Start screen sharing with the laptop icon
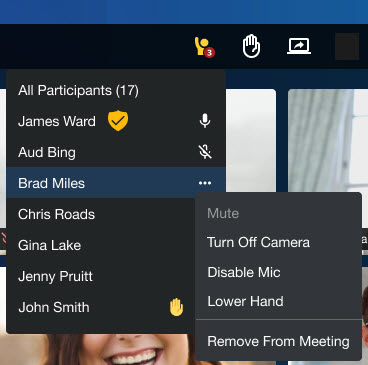Image resolution: width=368 pixels, height=365 pixels. (299, 46)
